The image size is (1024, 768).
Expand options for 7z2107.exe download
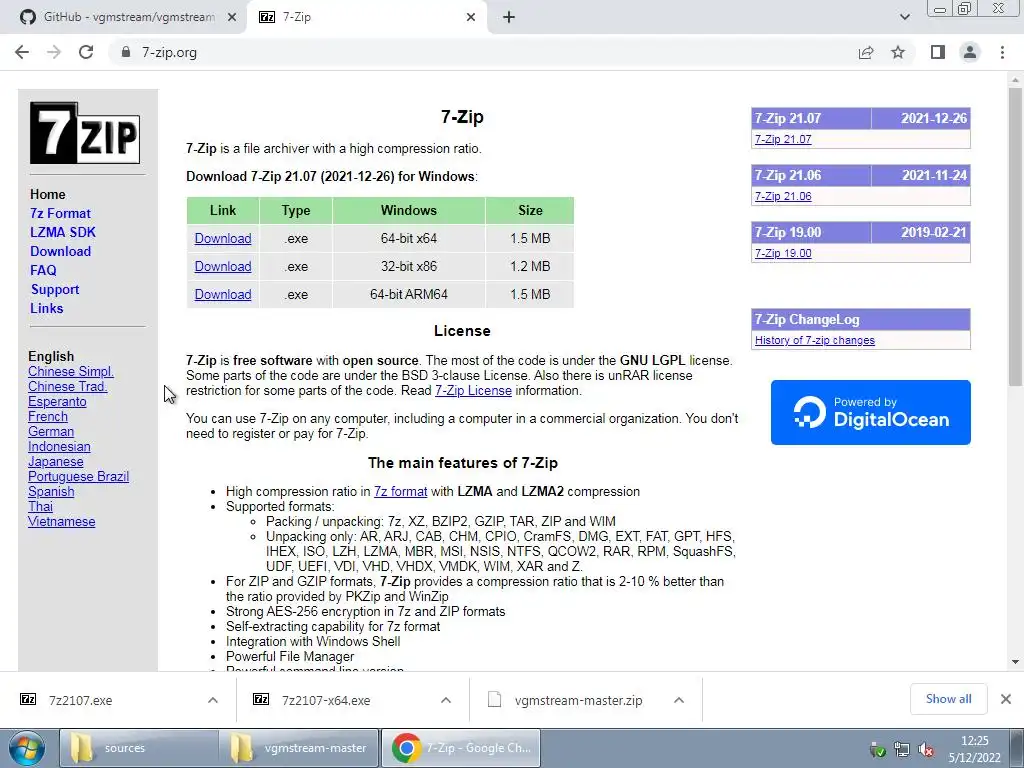pyautogui.click(x=213, y=700)
